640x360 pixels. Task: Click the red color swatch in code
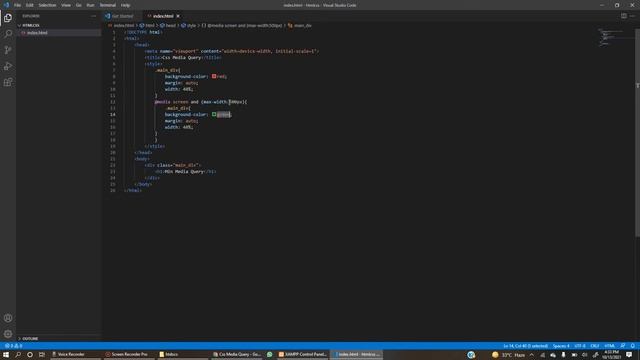[214, 76]
